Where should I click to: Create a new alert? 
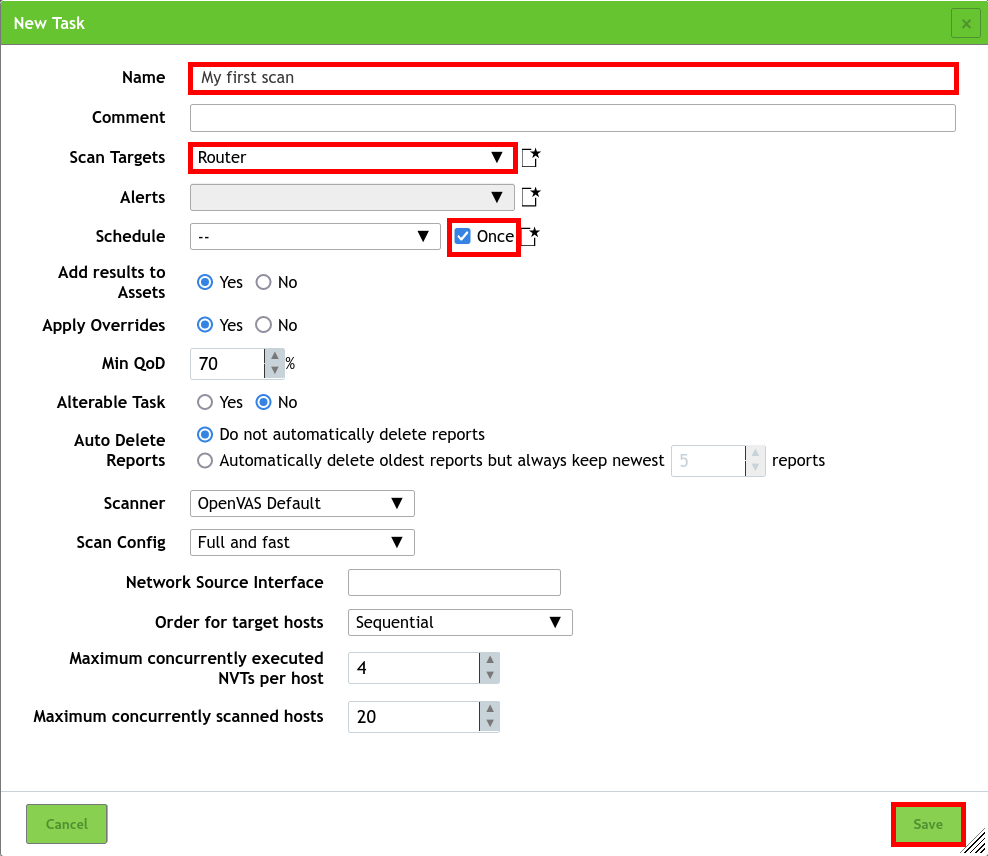531,196
